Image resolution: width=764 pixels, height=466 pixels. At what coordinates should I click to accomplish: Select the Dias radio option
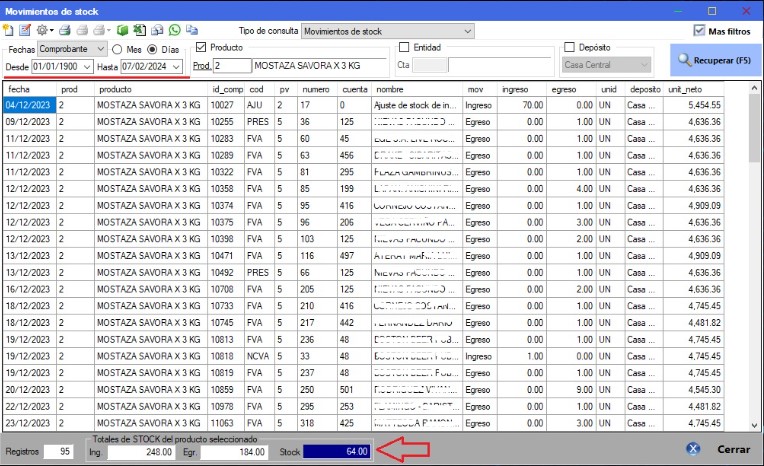coord(152,49)
